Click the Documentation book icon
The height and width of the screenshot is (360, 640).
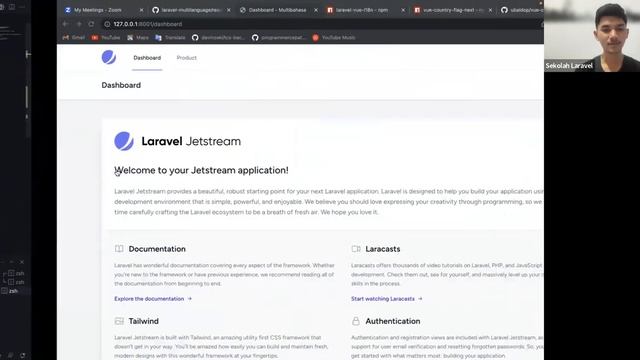tap(119, 249)
